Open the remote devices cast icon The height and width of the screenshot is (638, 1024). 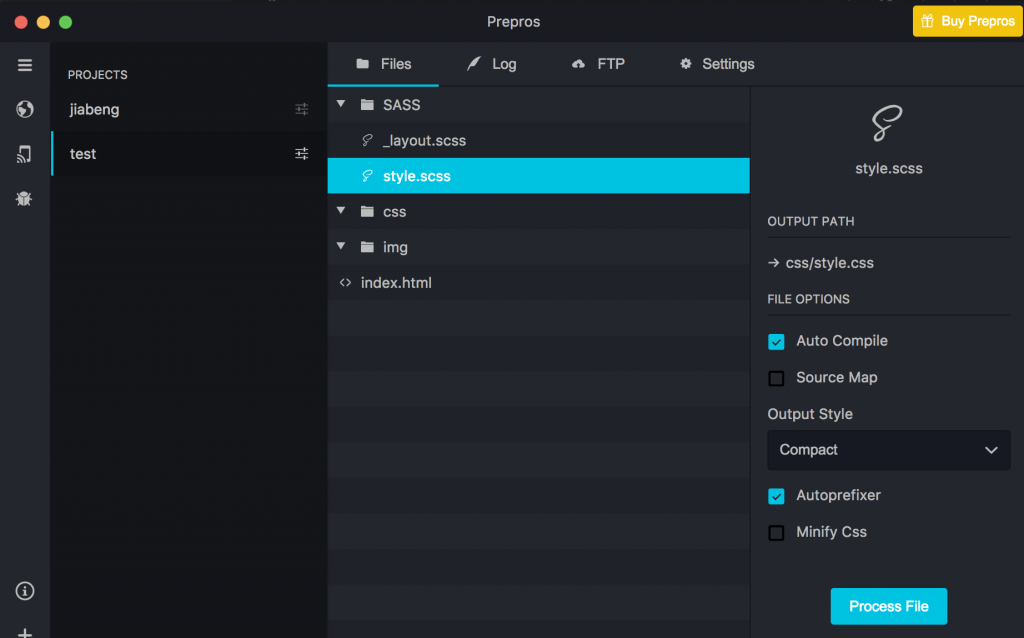[24, 154]
